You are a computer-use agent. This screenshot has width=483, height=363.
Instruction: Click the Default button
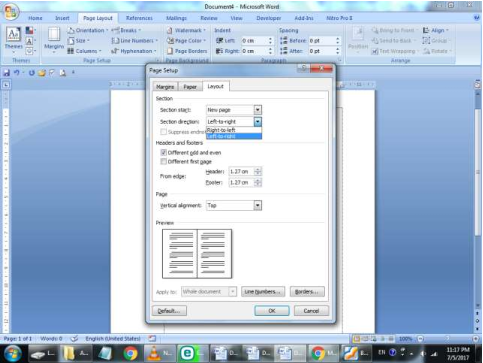169,311
